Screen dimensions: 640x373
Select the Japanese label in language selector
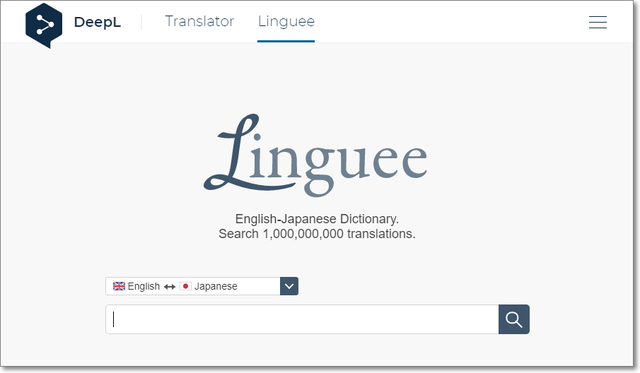(216, 286)
